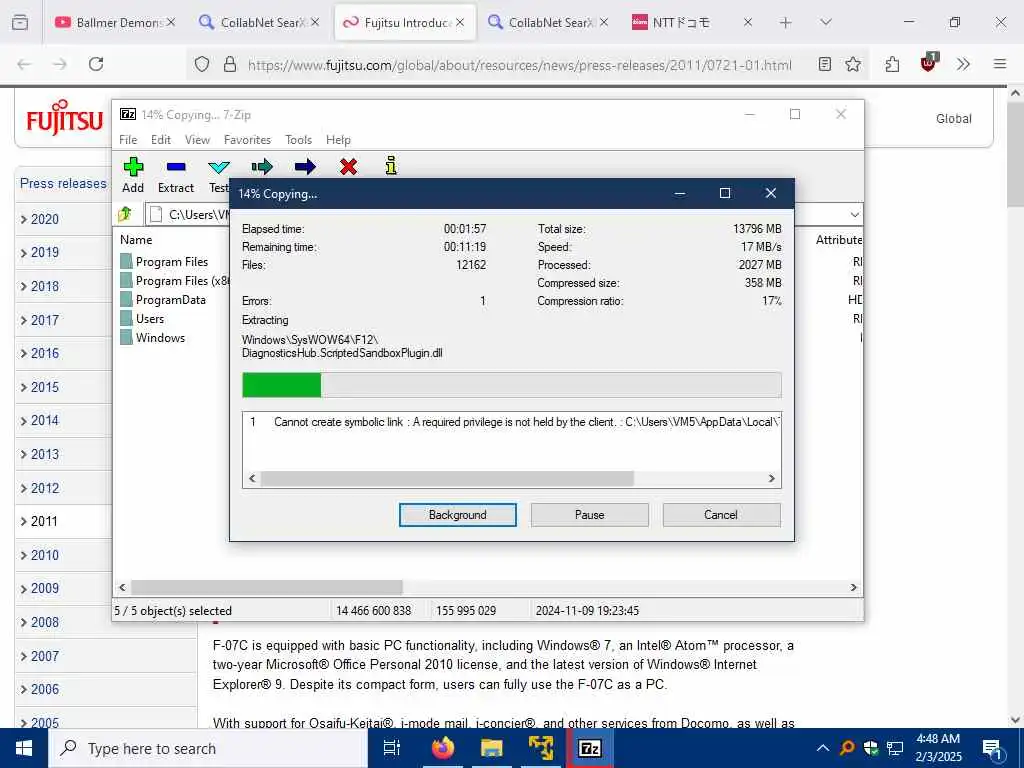Open Firefox from the taskbar
The height and width of the screenshot is (768, 1024).
tap(443, 748)
